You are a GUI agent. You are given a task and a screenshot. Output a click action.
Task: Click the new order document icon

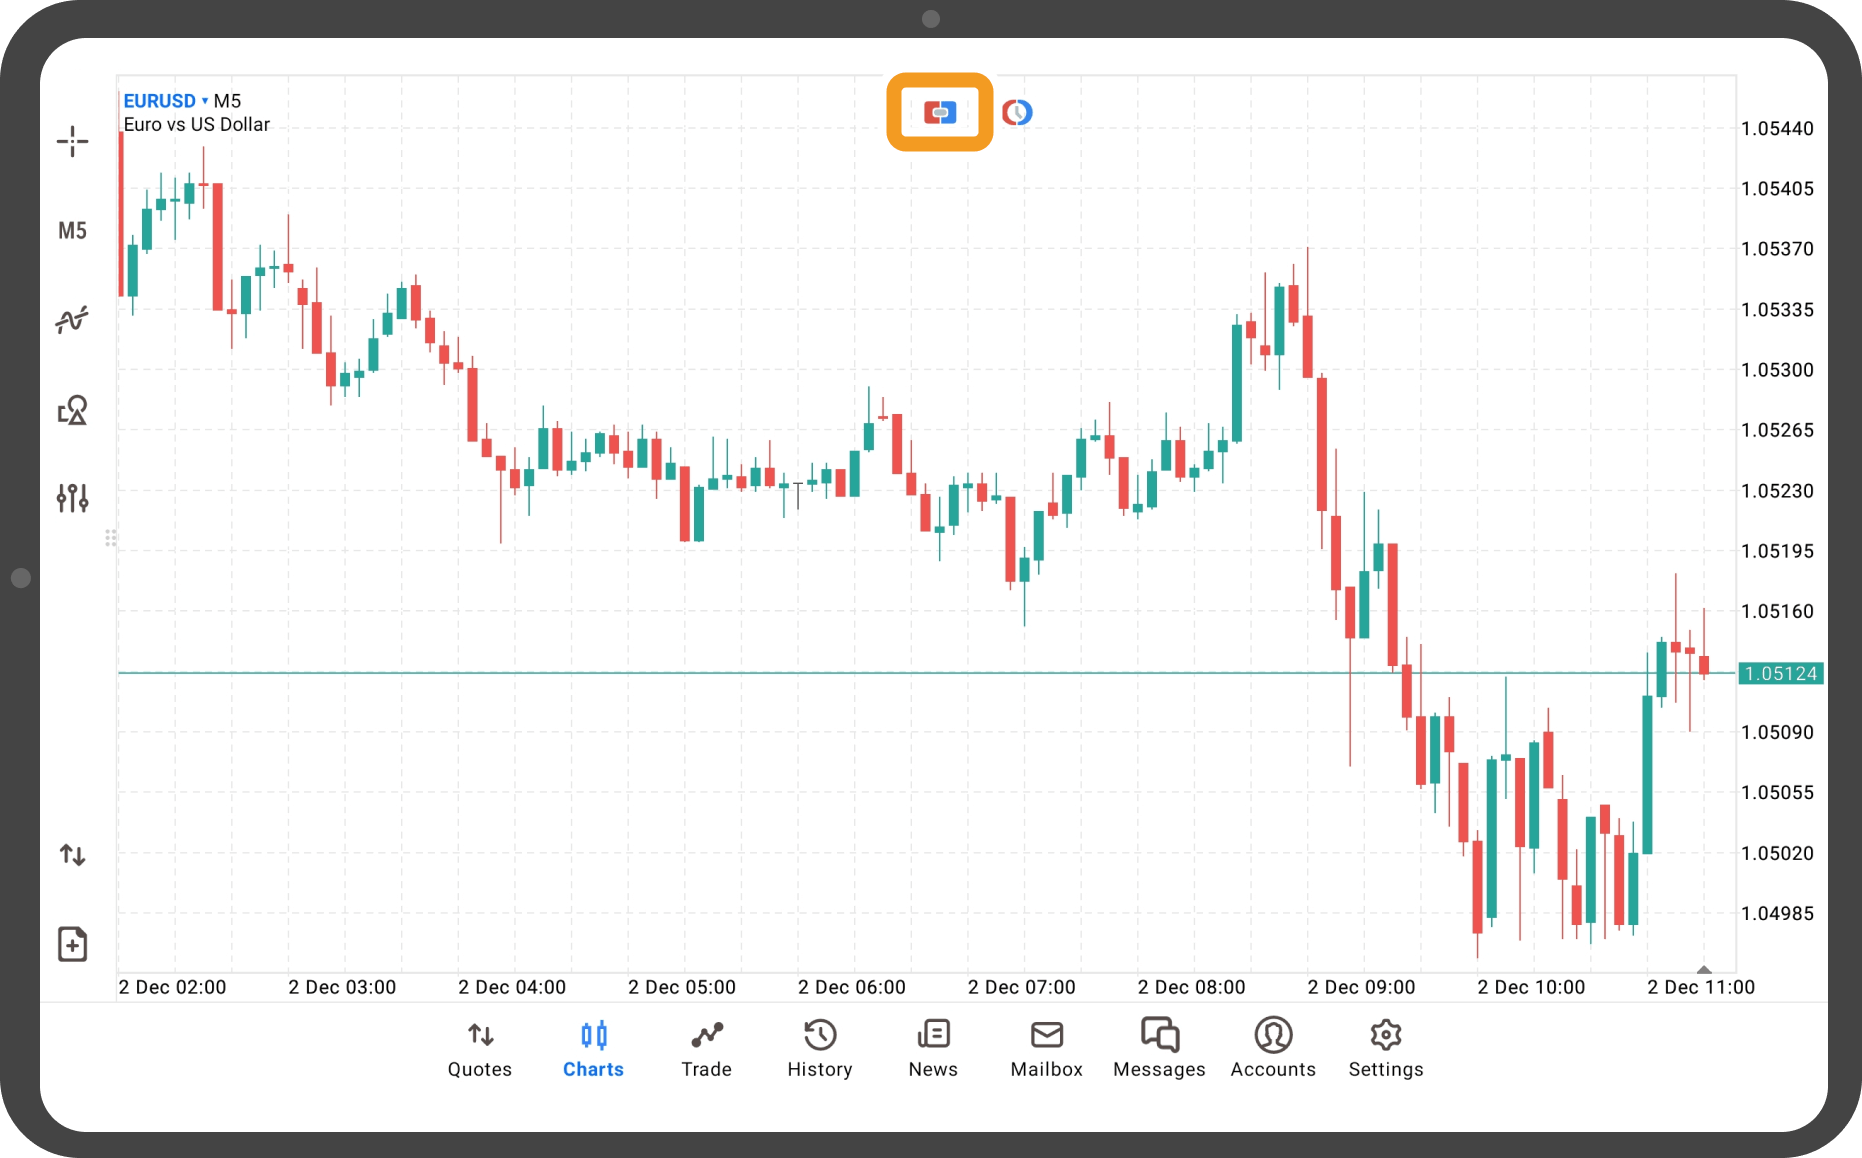(72, 944)
